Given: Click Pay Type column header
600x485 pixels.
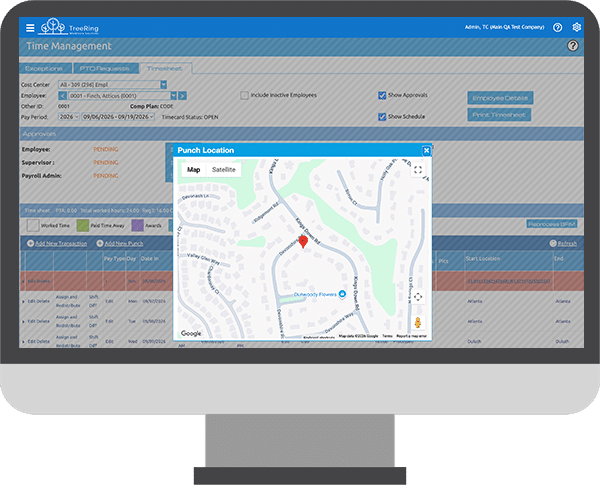Looking at the screenshot, I should [x=114, y=259].
